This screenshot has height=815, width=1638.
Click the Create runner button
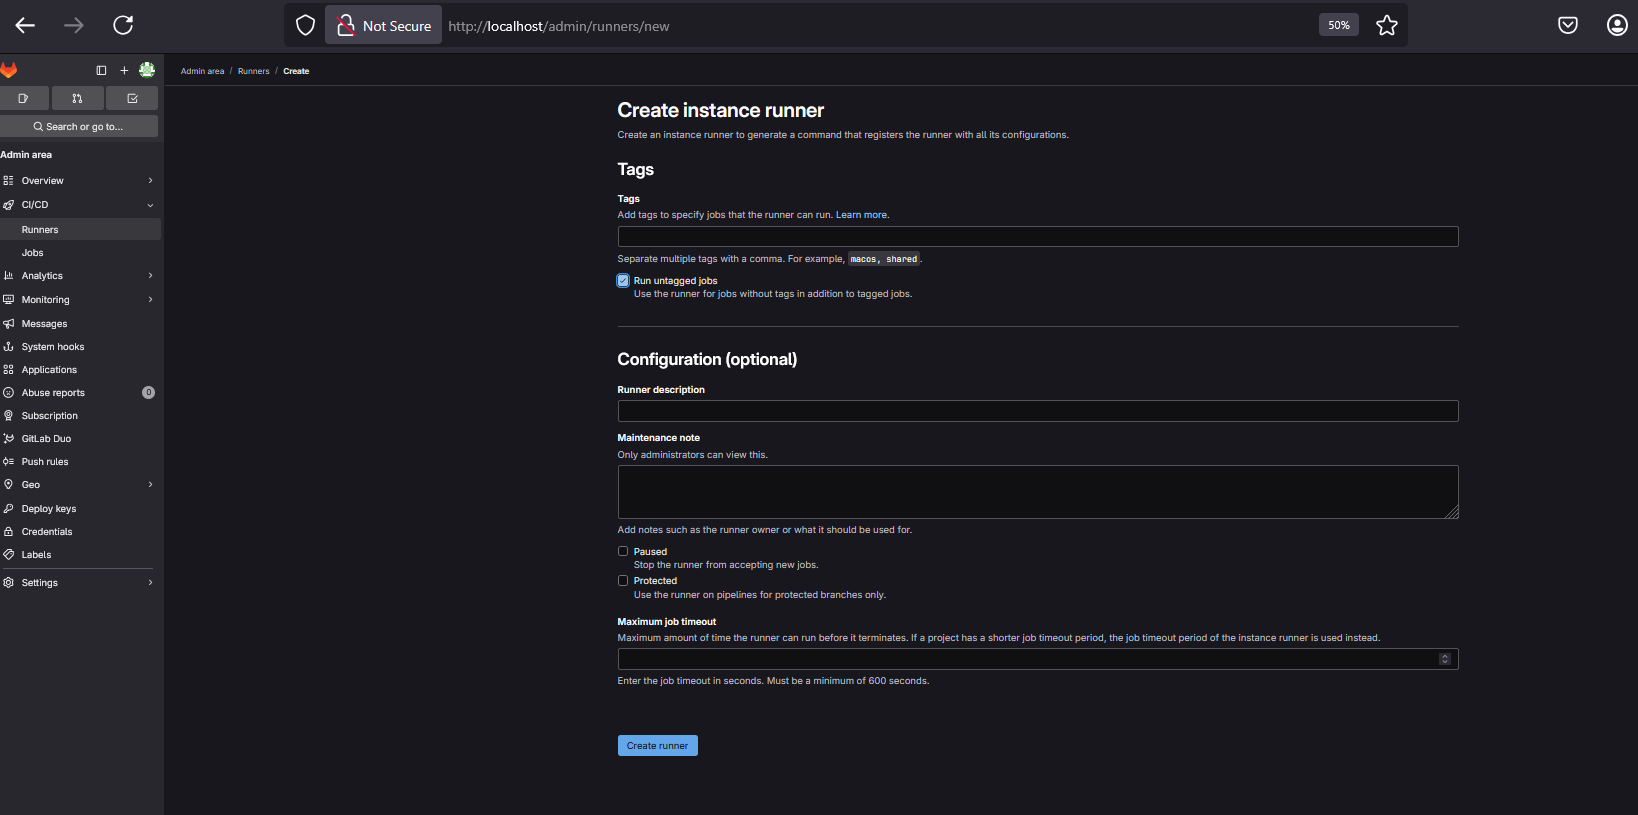point(657,746)
